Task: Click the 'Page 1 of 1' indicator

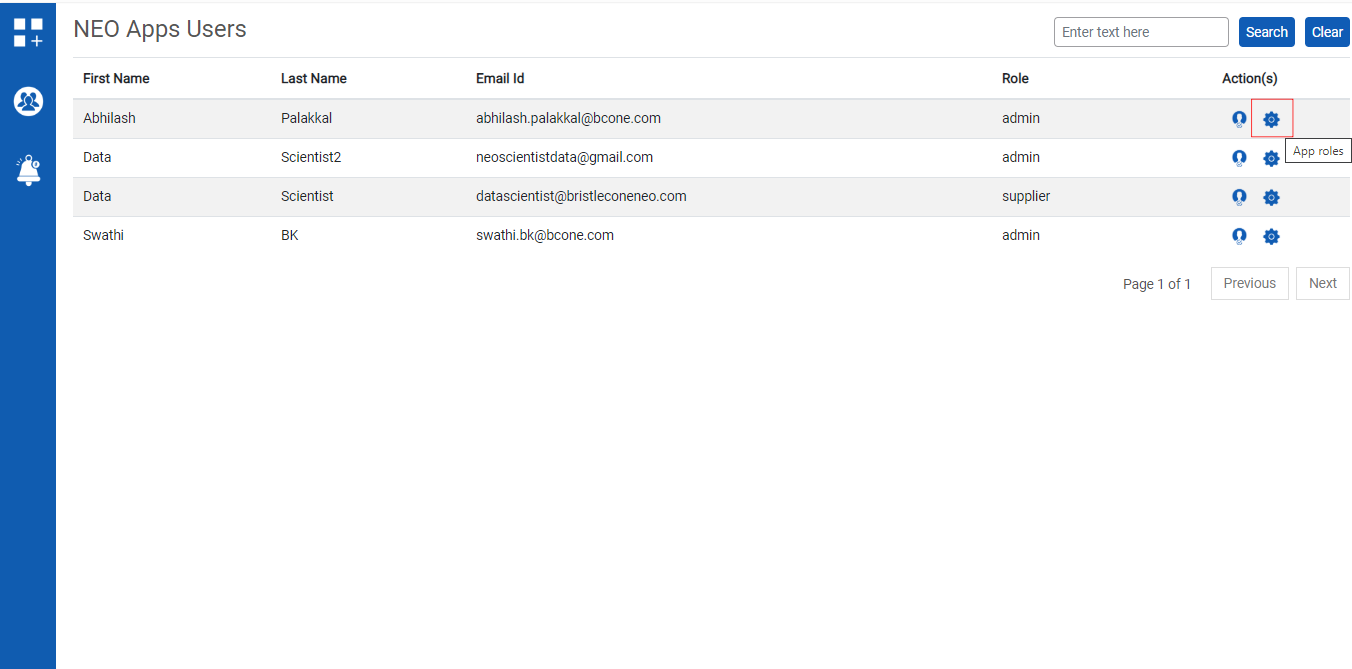Action: (1157, 284)
